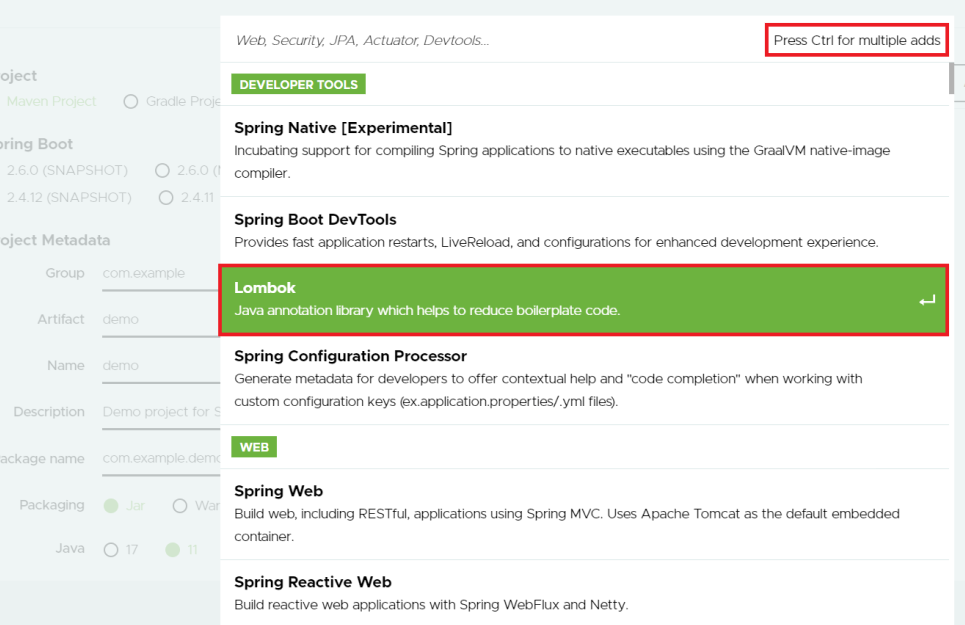This screenshot has height=625, width=965.
Task: Click the 'Press Ctrl for multiple adds' hint
Action: 857,41
